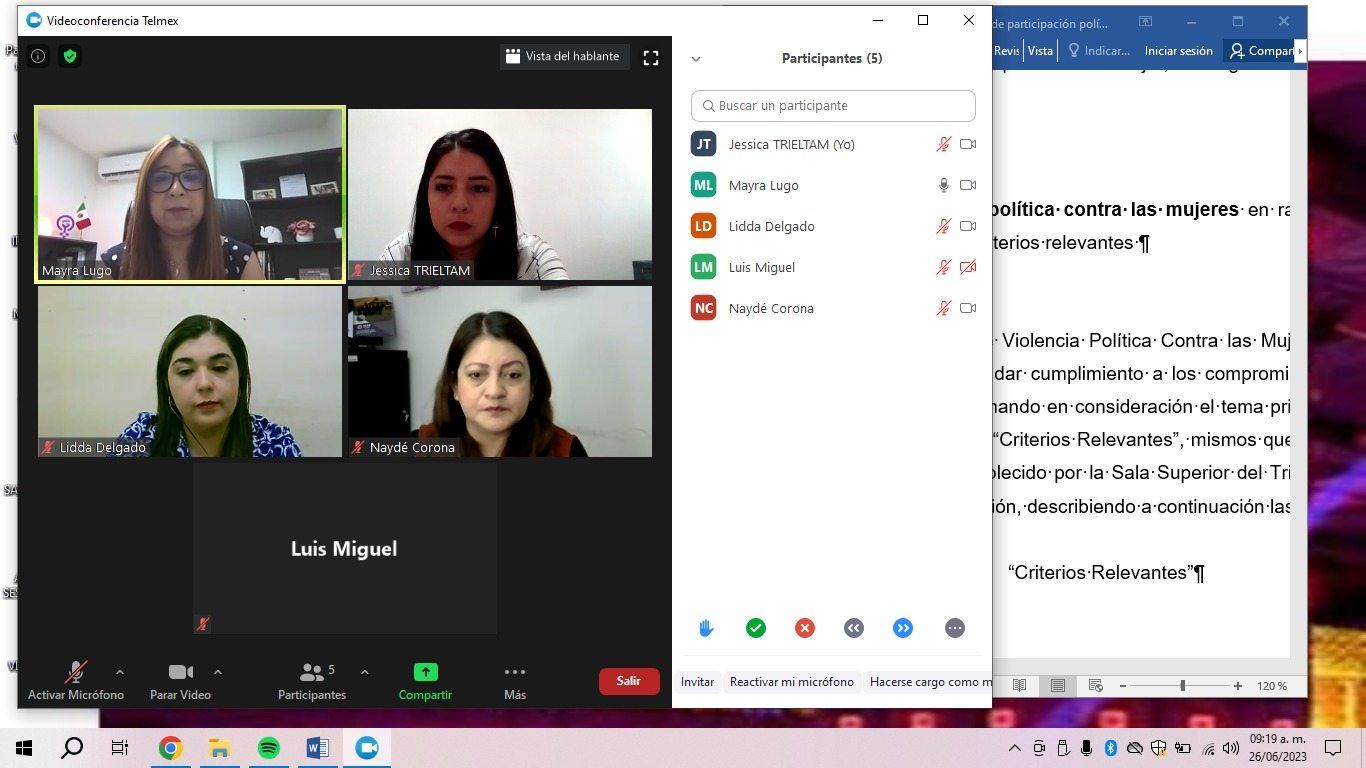Expand microphone options arrow beside Activar Micrófono
This screenshot has width=1366, height=768.
[120, 672]
